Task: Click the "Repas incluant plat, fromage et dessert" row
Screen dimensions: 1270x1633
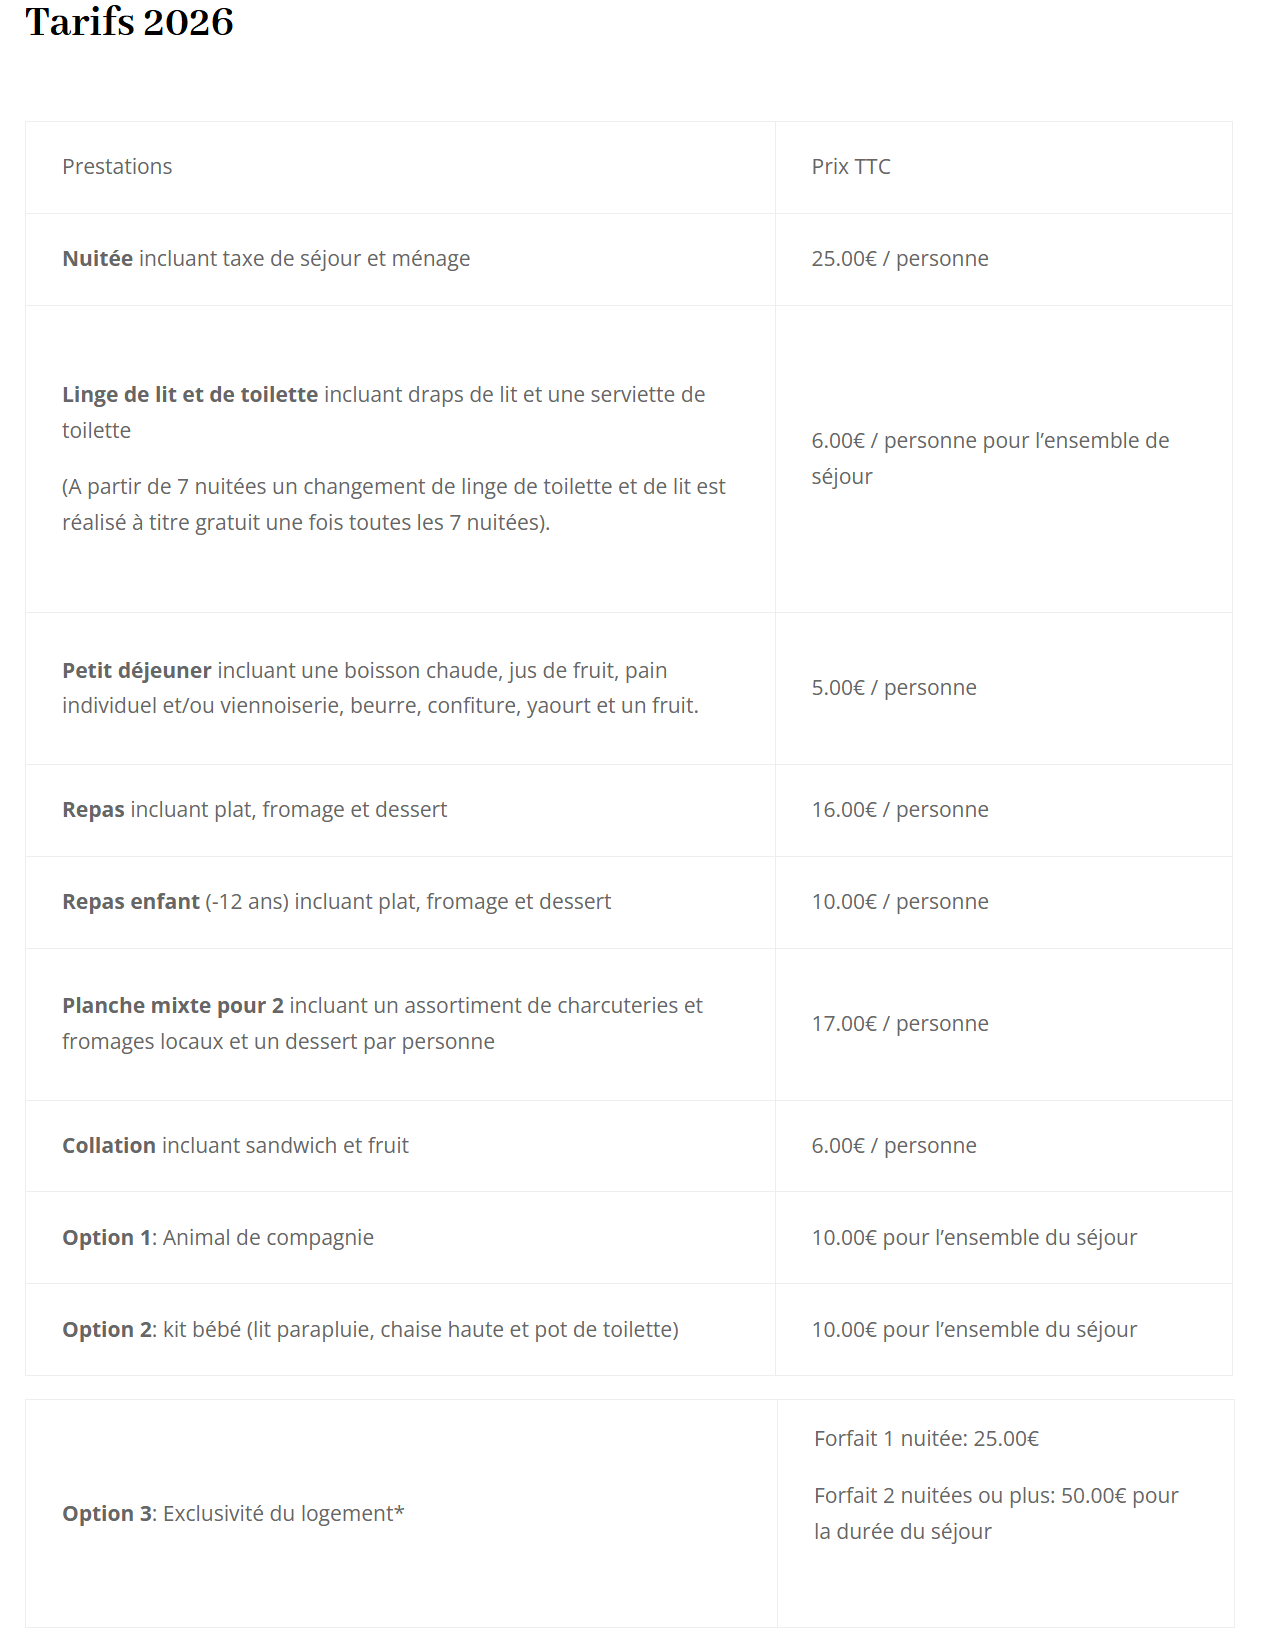Action: pos(254,810)
